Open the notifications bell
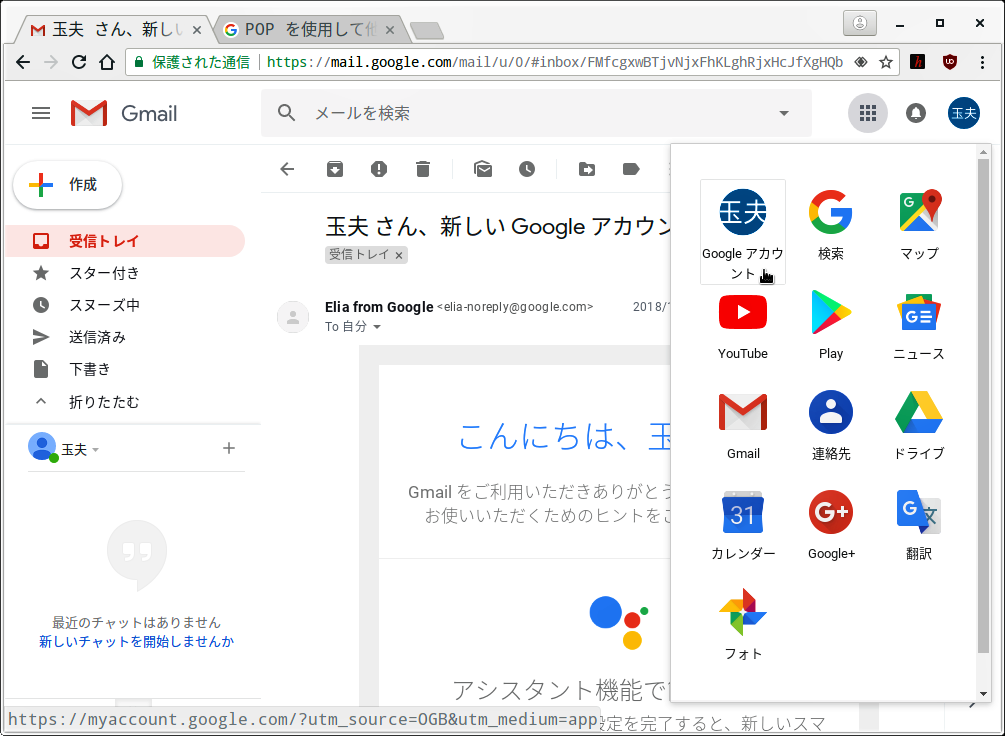 coord(915,113)
